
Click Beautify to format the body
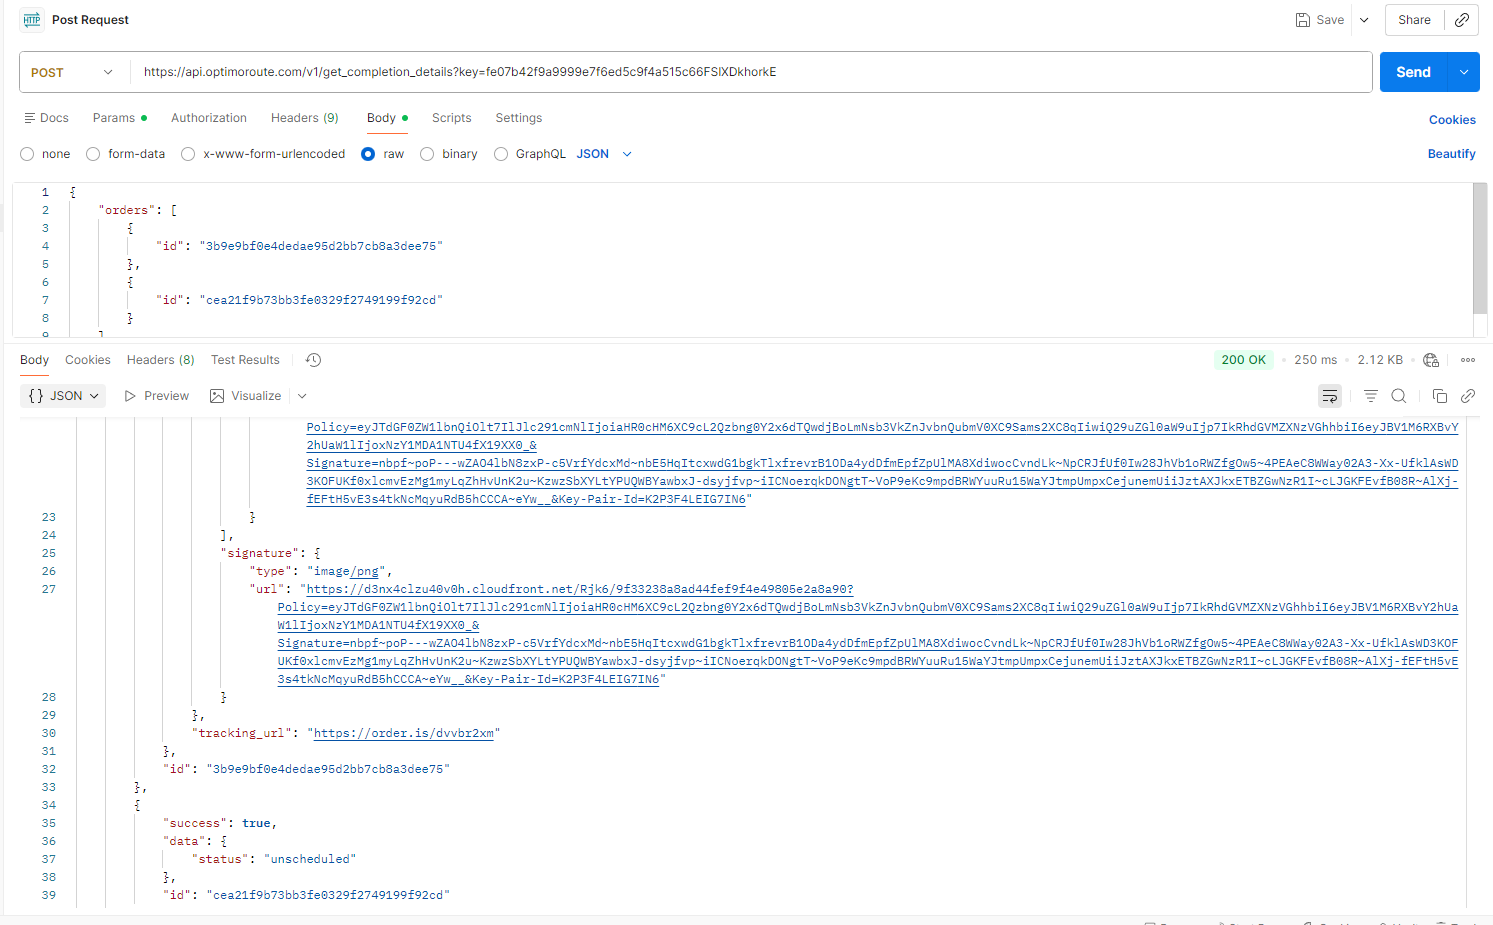(x=1451, y=154)
